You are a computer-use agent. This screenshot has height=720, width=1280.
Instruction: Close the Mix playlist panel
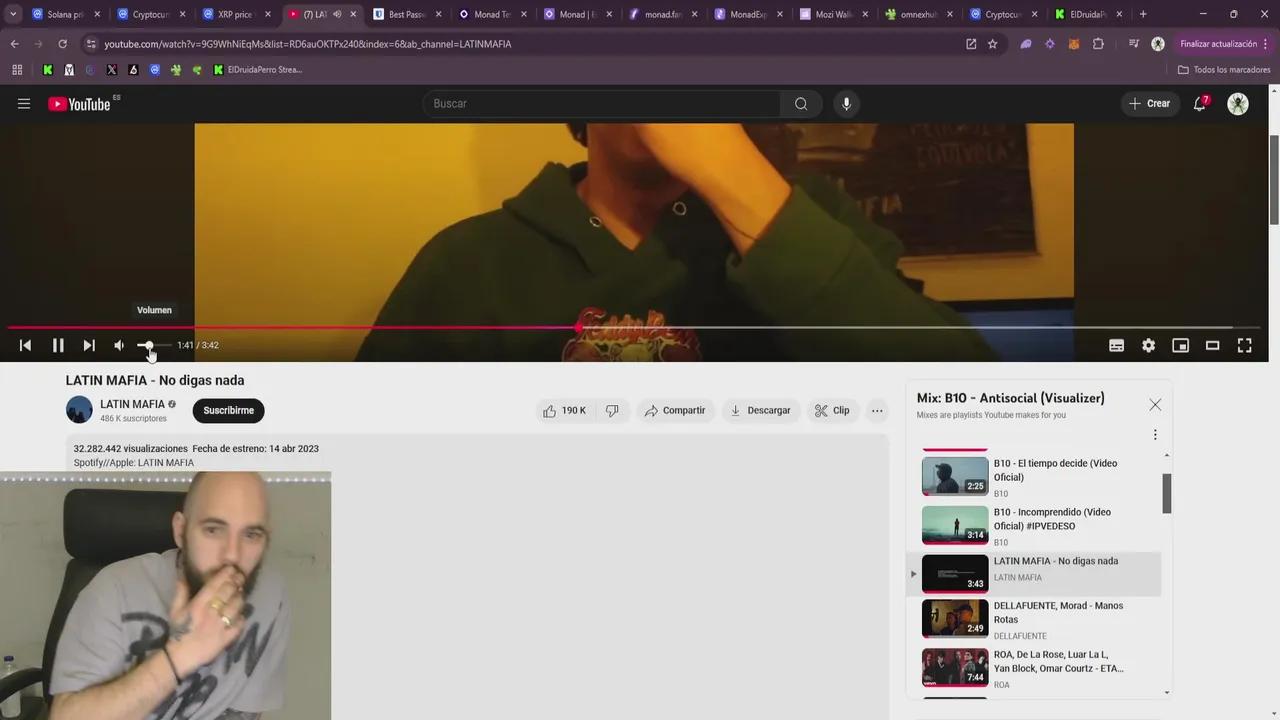pyautogui.click(x=1155, y=405)
